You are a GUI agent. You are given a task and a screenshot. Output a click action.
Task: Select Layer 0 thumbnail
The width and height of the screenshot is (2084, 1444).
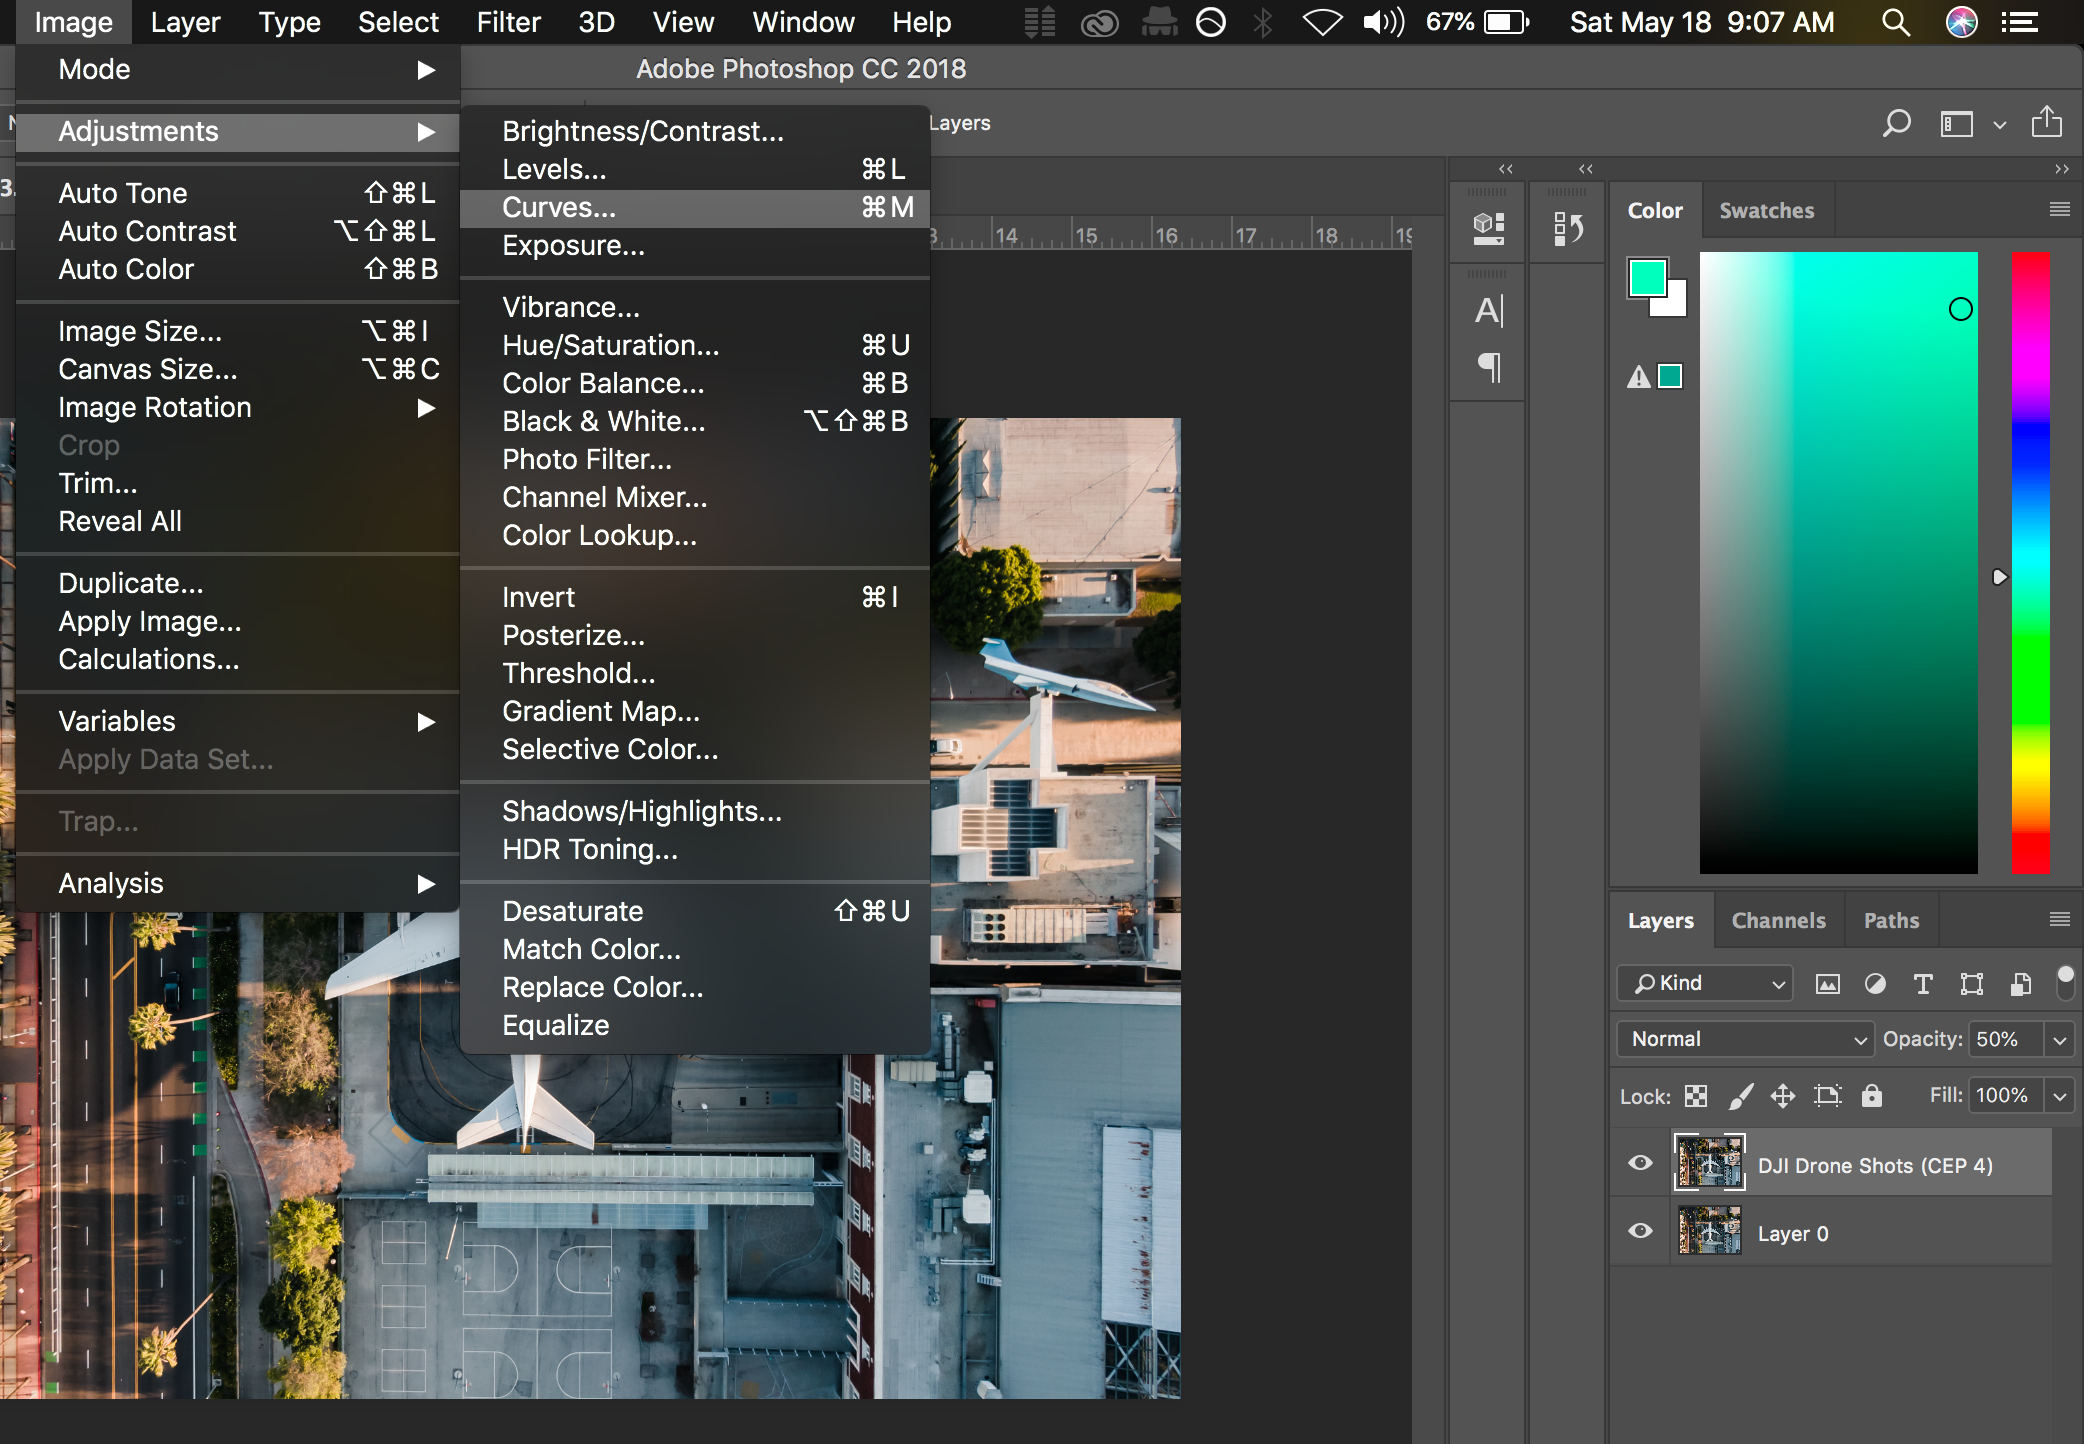pos(1709,1232)
